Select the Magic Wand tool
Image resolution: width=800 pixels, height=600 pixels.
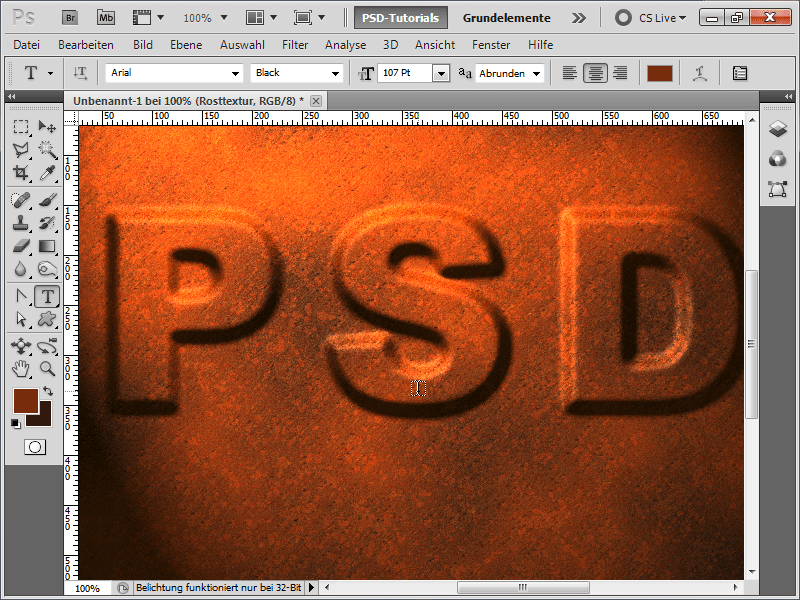click(x=47, y=149)
